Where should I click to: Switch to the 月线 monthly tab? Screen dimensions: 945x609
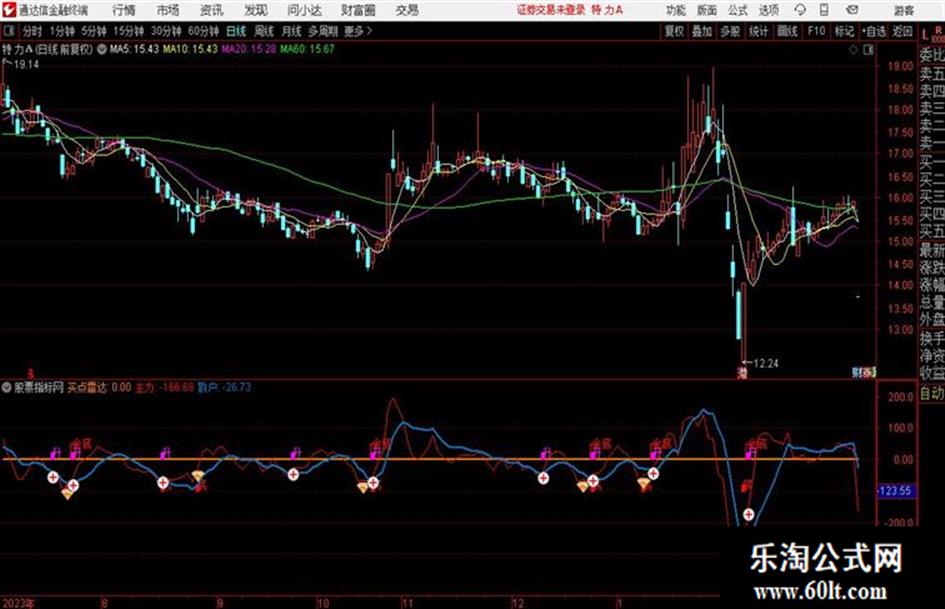tap(292, 31)
